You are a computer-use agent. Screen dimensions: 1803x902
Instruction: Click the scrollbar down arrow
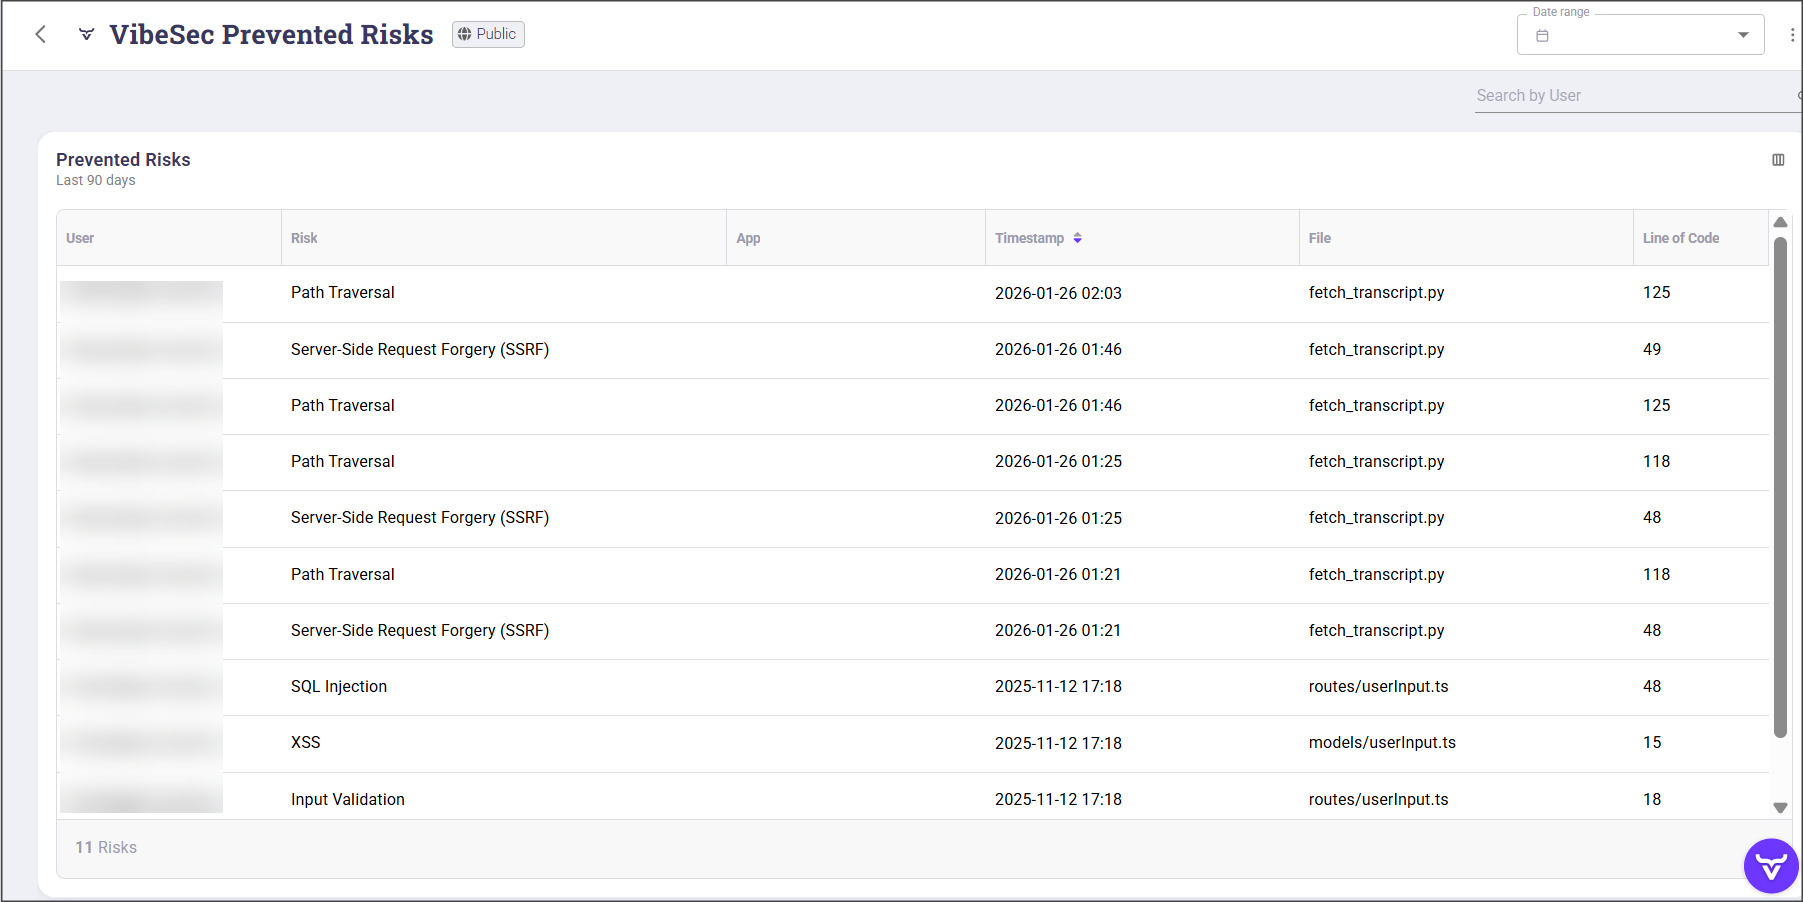click(1780, 808)
